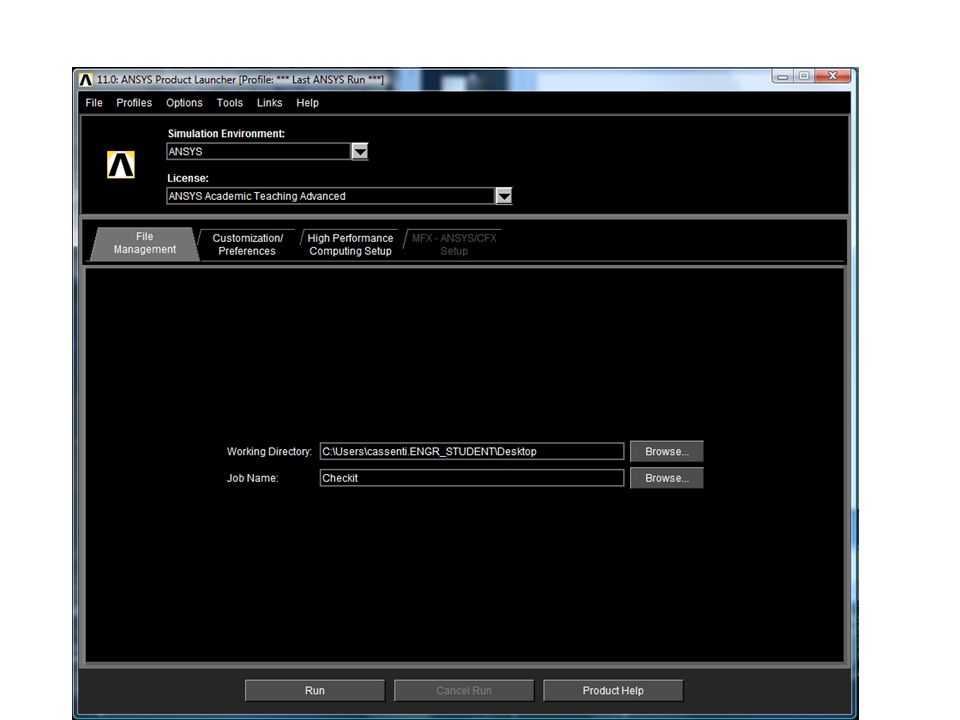Switch to the Customization/Preferences tab
Viewport: 960px width, 720px height.
click(247, 245)
